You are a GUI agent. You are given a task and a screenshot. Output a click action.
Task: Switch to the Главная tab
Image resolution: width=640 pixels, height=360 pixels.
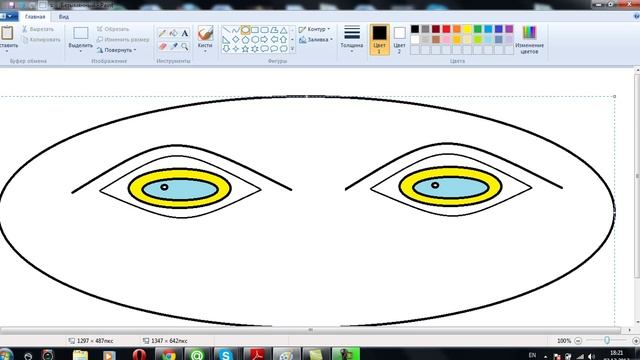click(x=35, y=17)
